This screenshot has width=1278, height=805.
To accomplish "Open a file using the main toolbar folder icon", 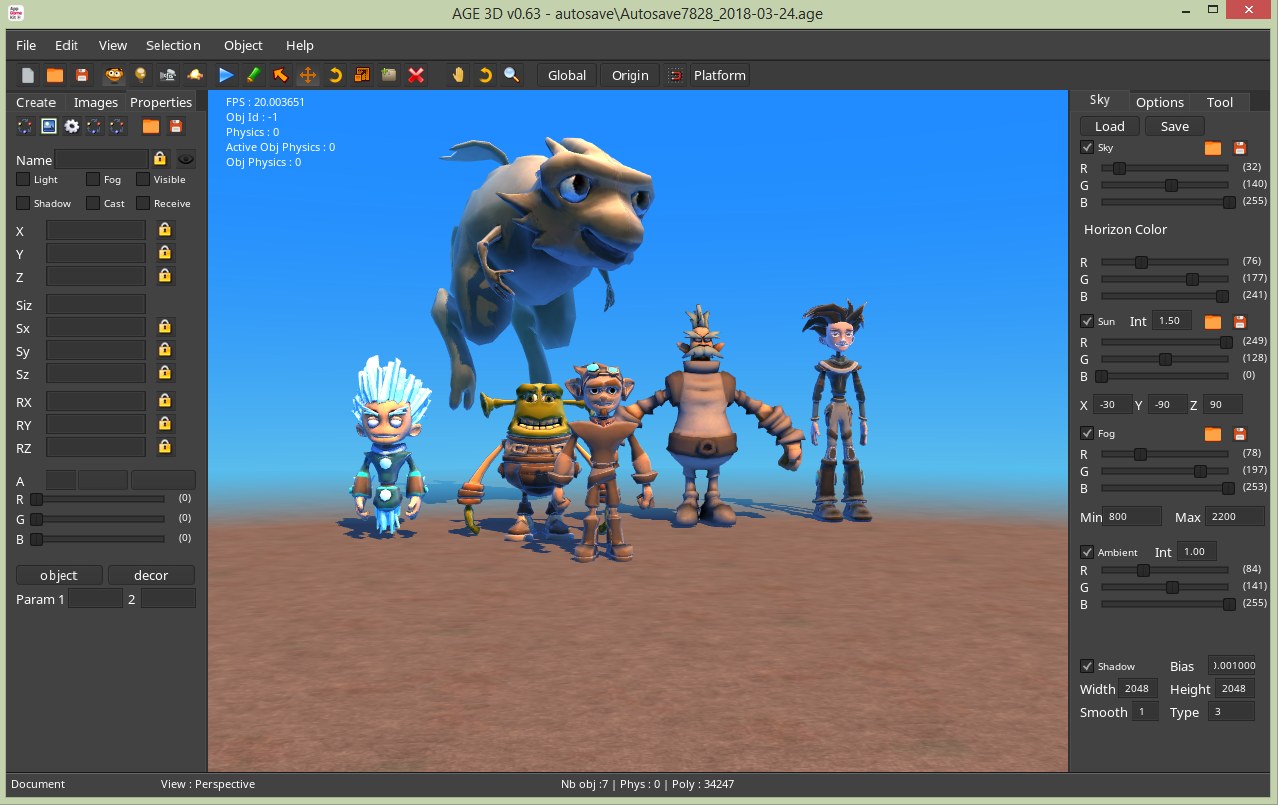I will (55, 75).
